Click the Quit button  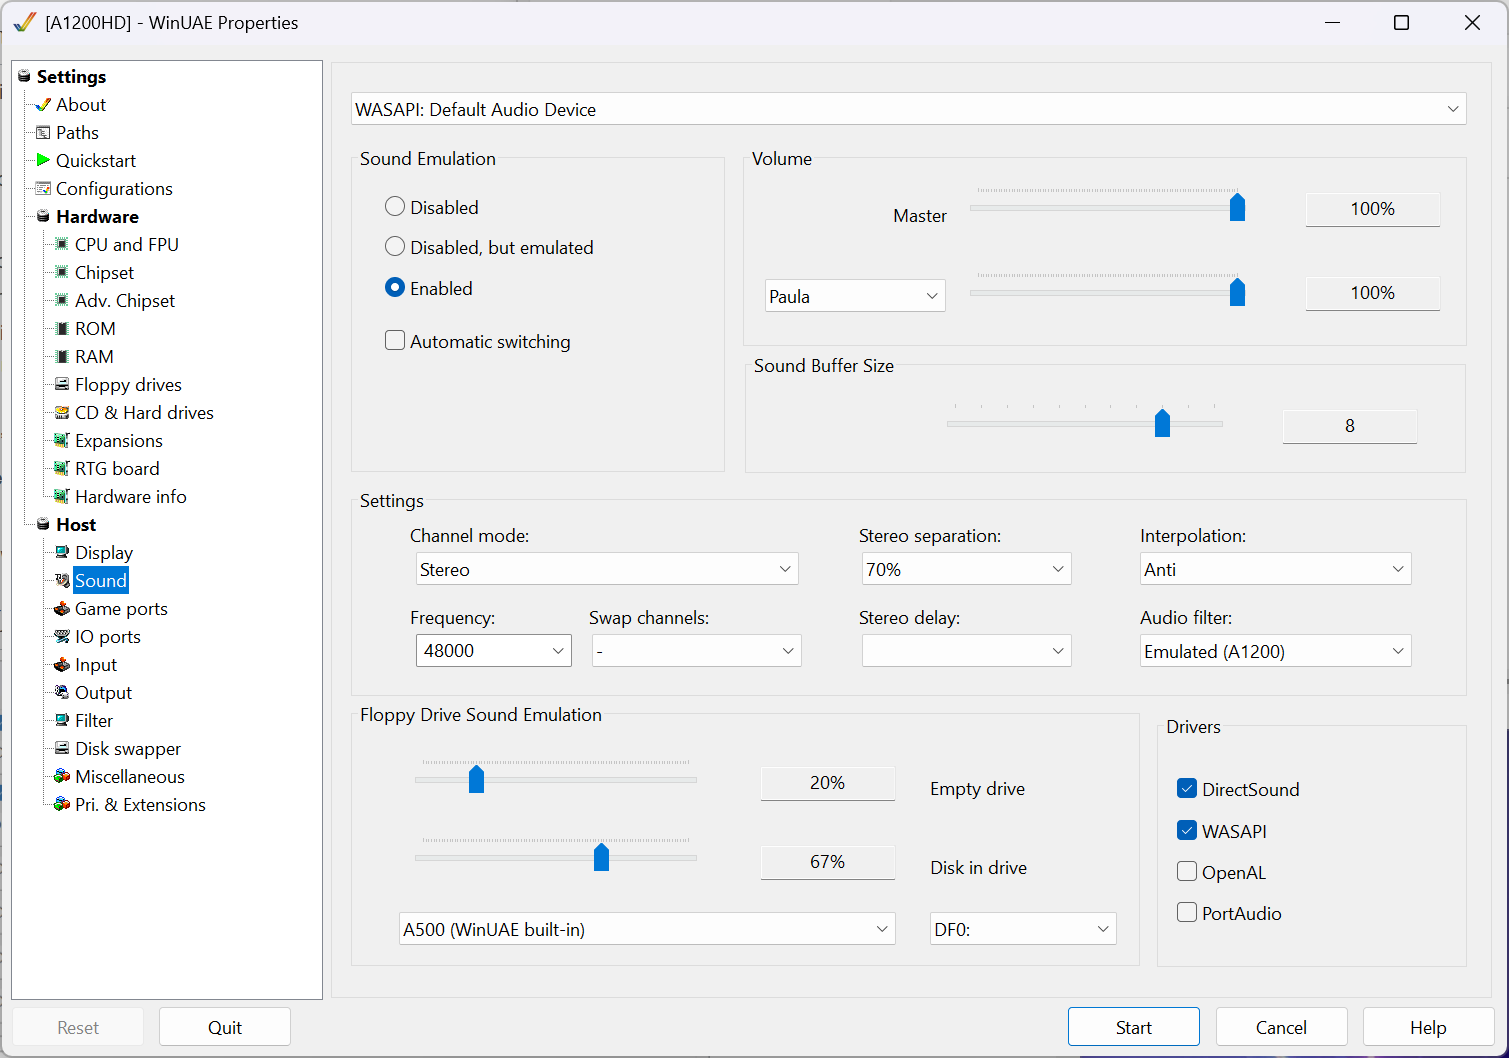coord(225,1027)
